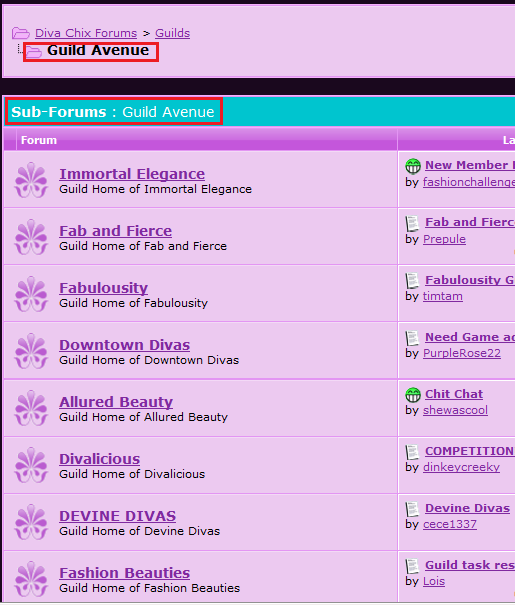The width and height of the screenshot is (515, 605).
Task: Open the Immortal Elegance forum
Action: (132, 174)
